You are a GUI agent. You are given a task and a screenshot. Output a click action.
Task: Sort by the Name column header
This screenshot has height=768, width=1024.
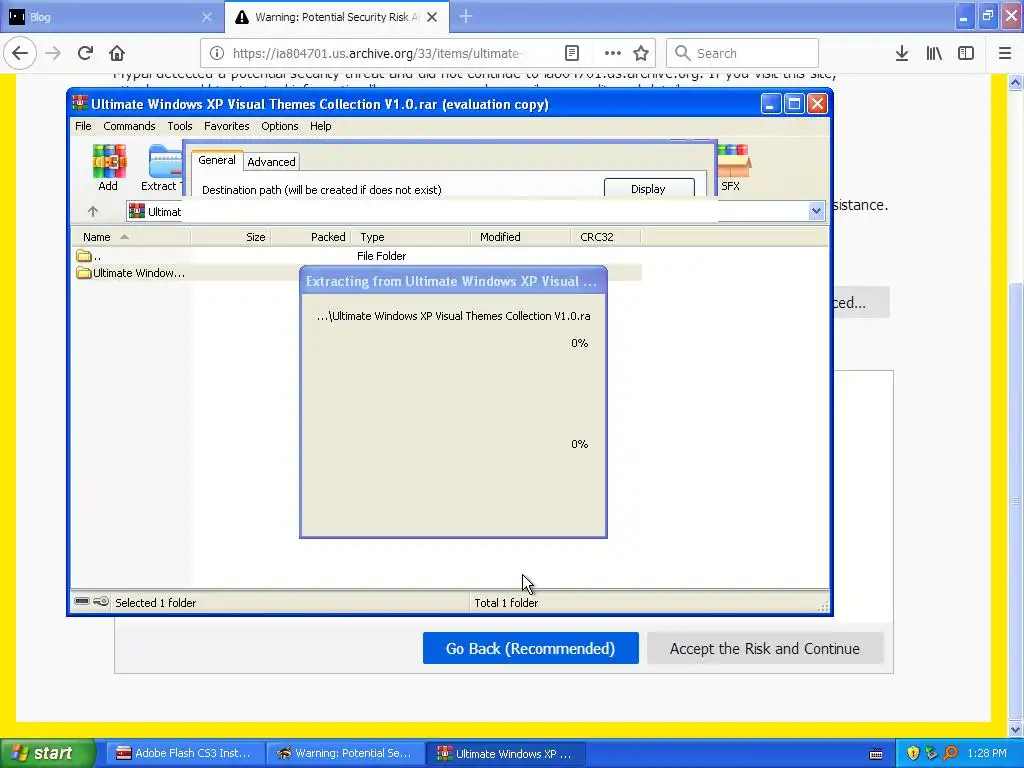point(131,237)
